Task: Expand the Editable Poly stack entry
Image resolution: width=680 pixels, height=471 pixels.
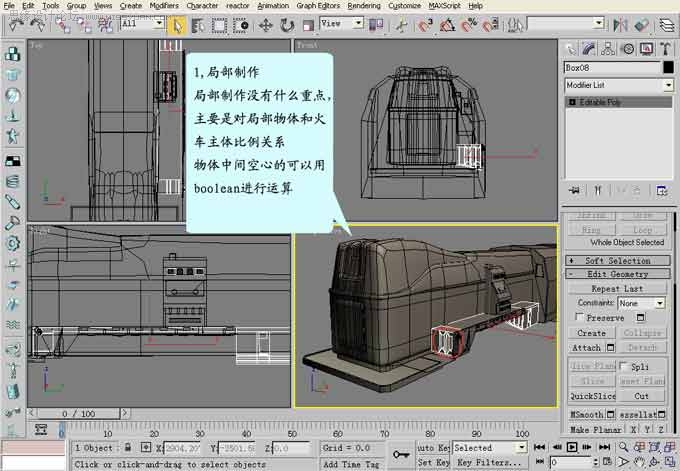Action: click(x=572, y=102)
